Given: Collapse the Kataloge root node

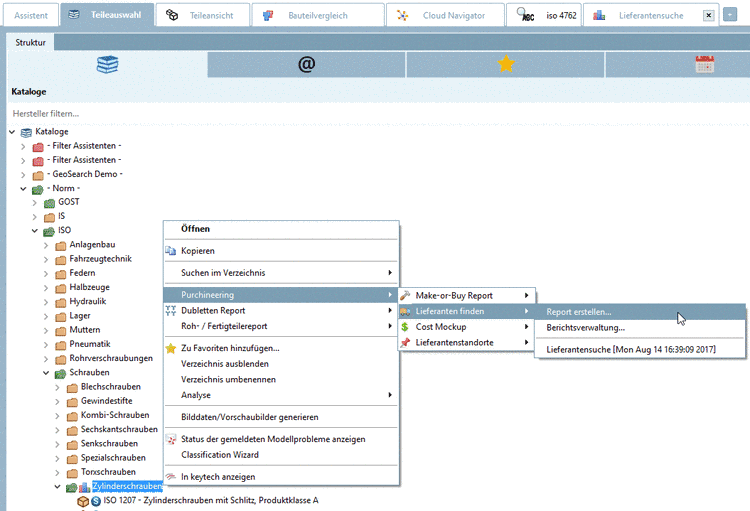Looking at the screenshot, I should click(x=12, y=132).
